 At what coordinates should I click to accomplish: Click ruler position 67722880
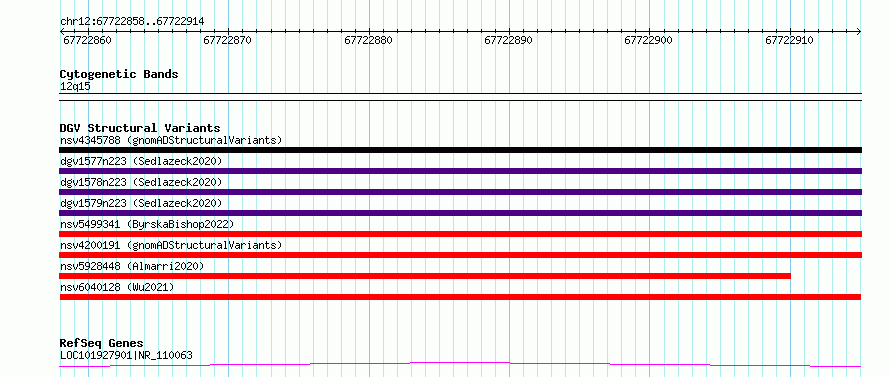368,40
